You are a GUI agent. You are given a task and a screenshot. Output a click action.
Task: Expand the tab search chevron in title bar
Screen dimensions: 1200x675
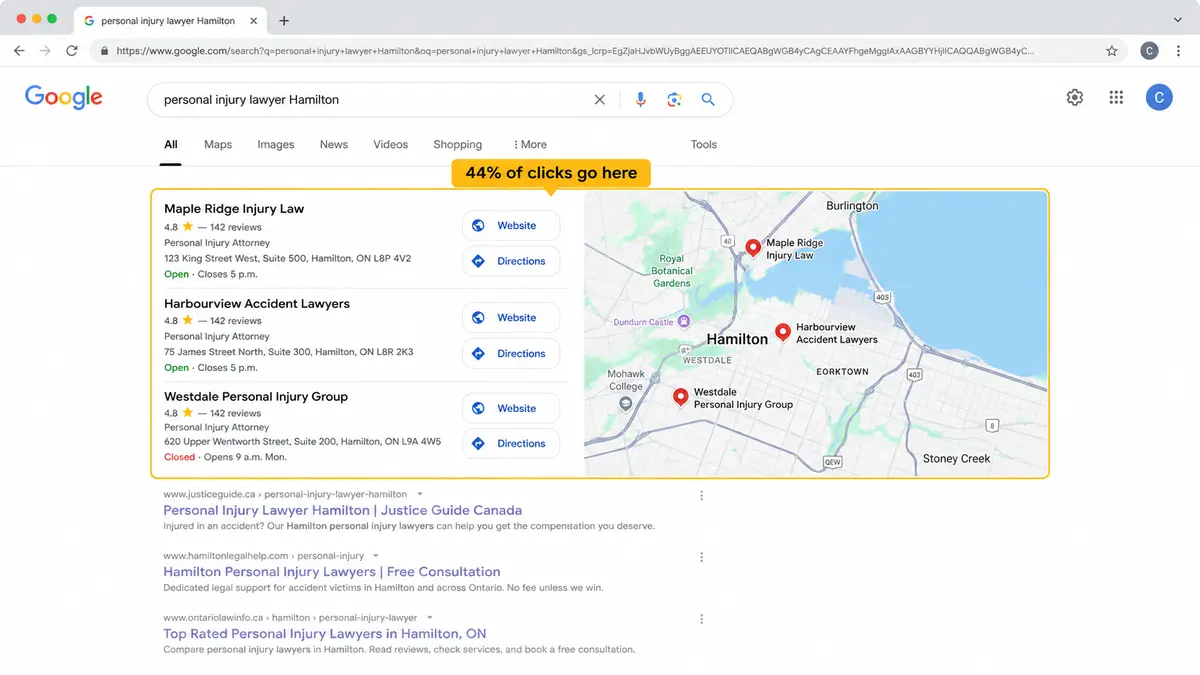[x=1178, y=20]
